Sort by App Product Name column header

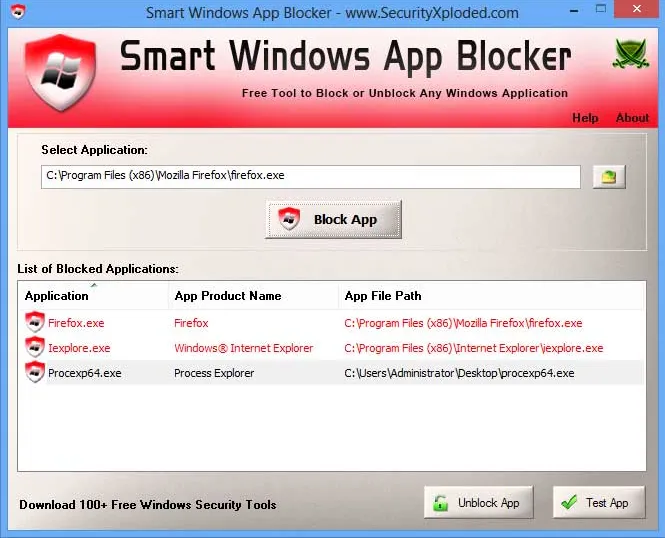tap(254, 295)
